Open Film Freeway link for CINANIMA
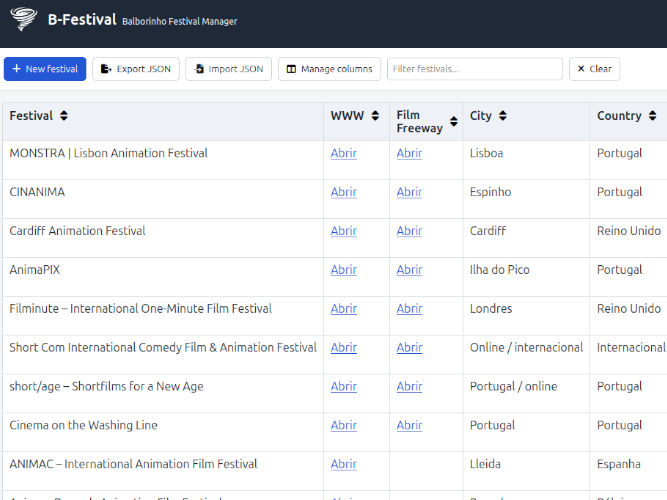The height and width of the screenshot is (500, 667). click(409, 192)
